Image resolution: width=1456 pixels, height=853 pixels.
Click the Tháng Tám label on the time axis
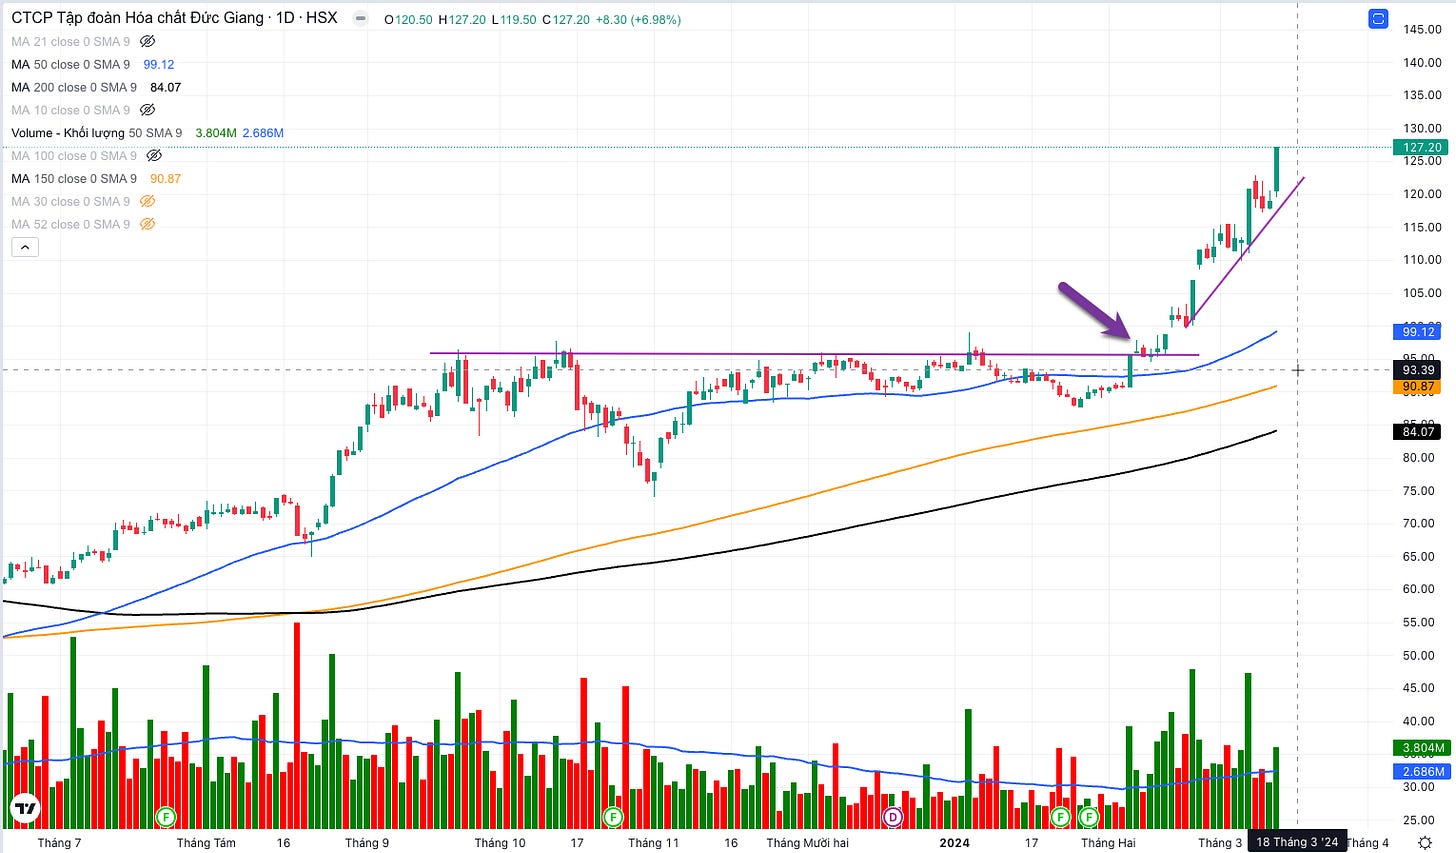click(x=206, y=843)
